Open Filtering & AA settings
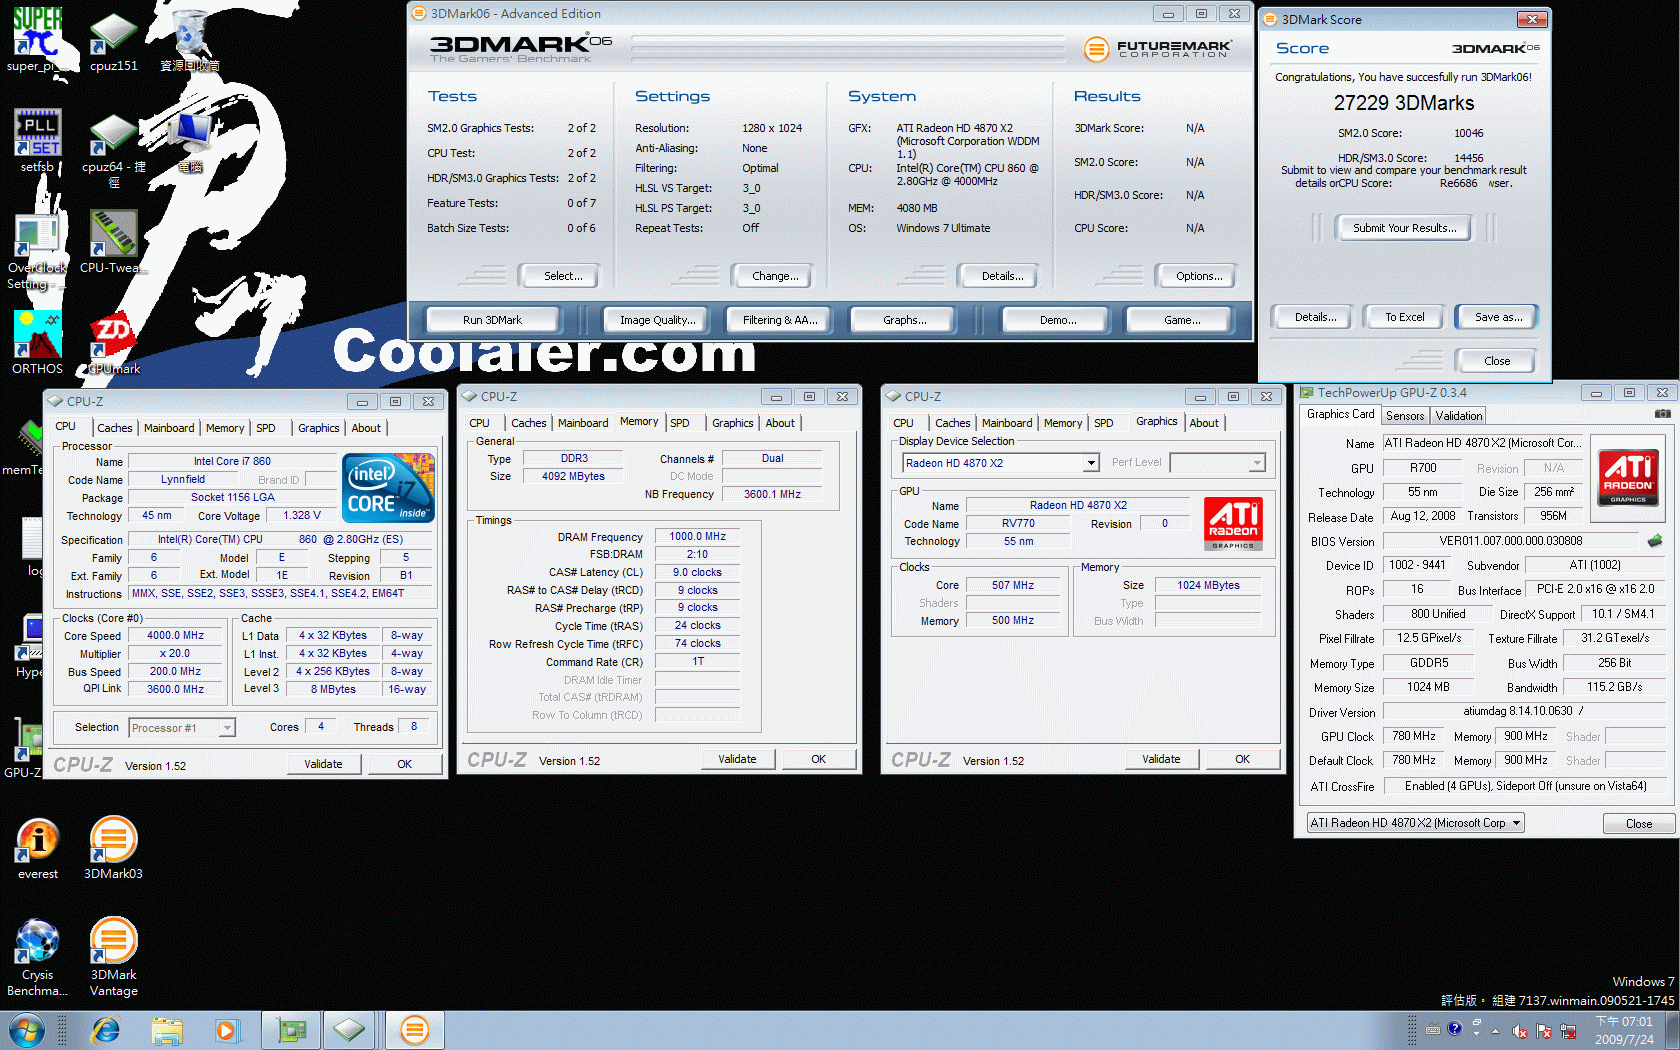 780,320
